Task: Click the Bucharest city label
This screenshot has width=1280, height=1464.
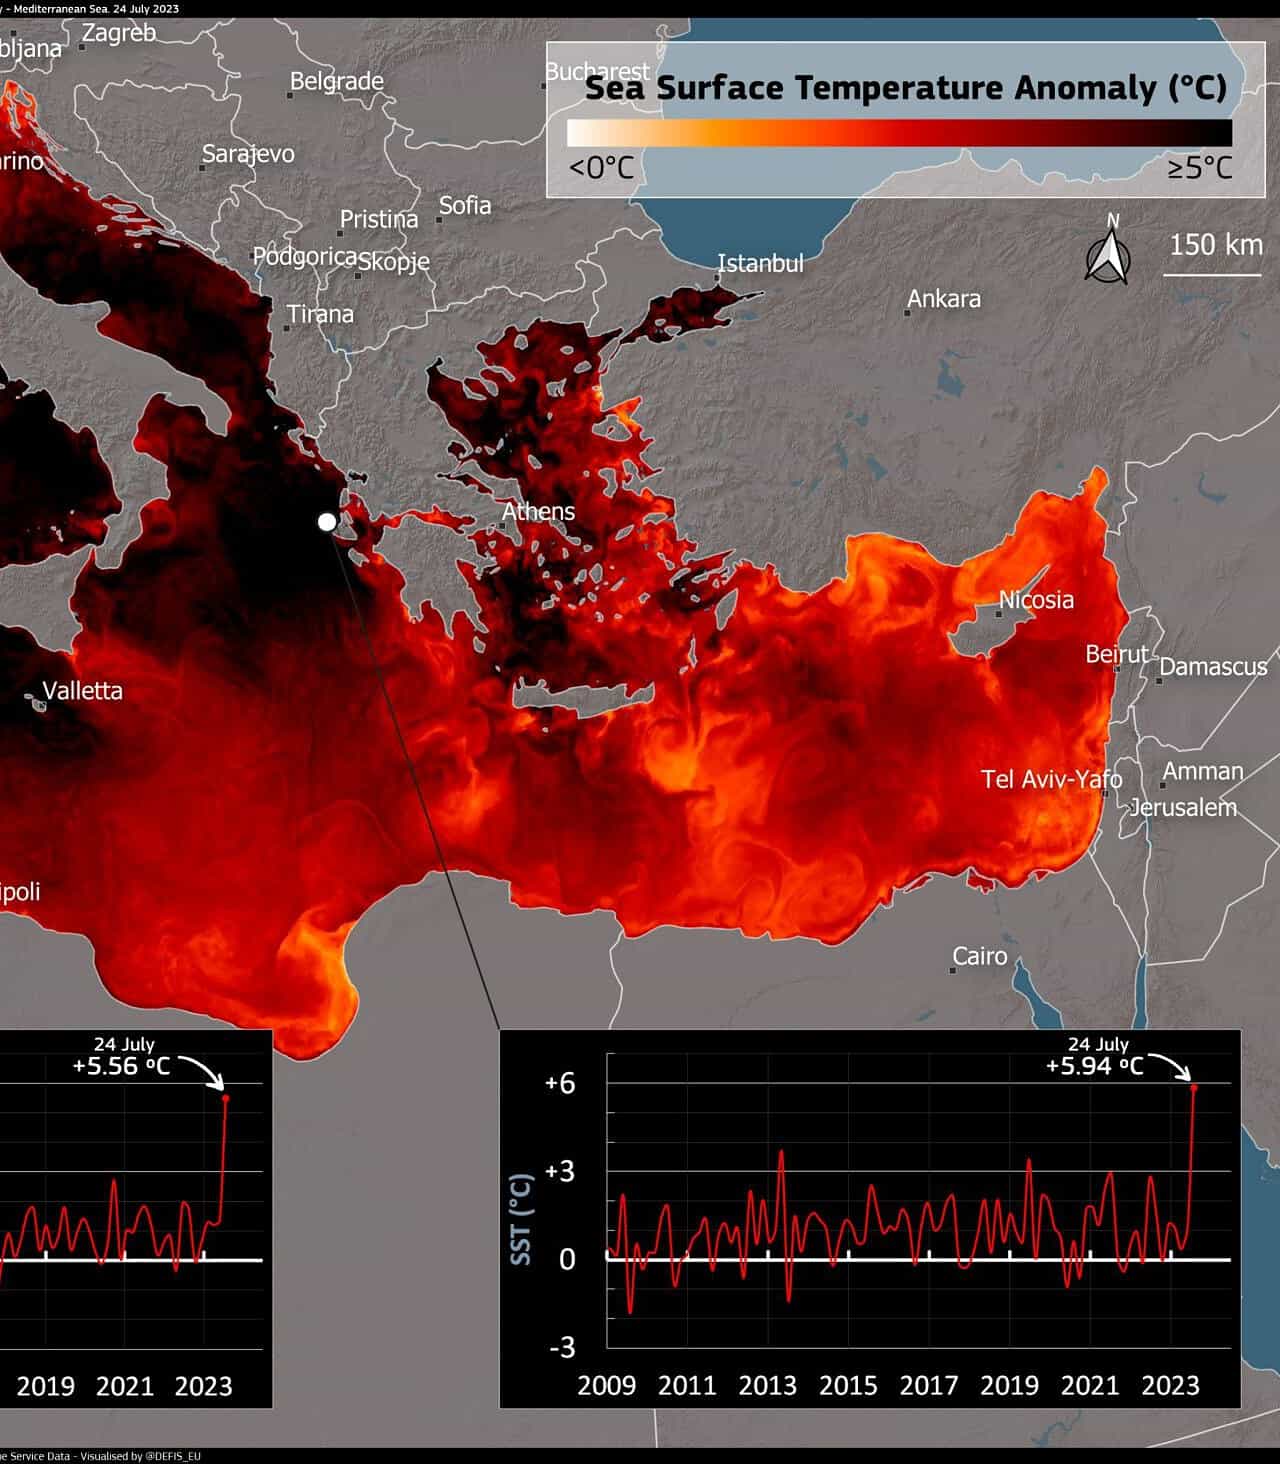Action: (597, 71)
